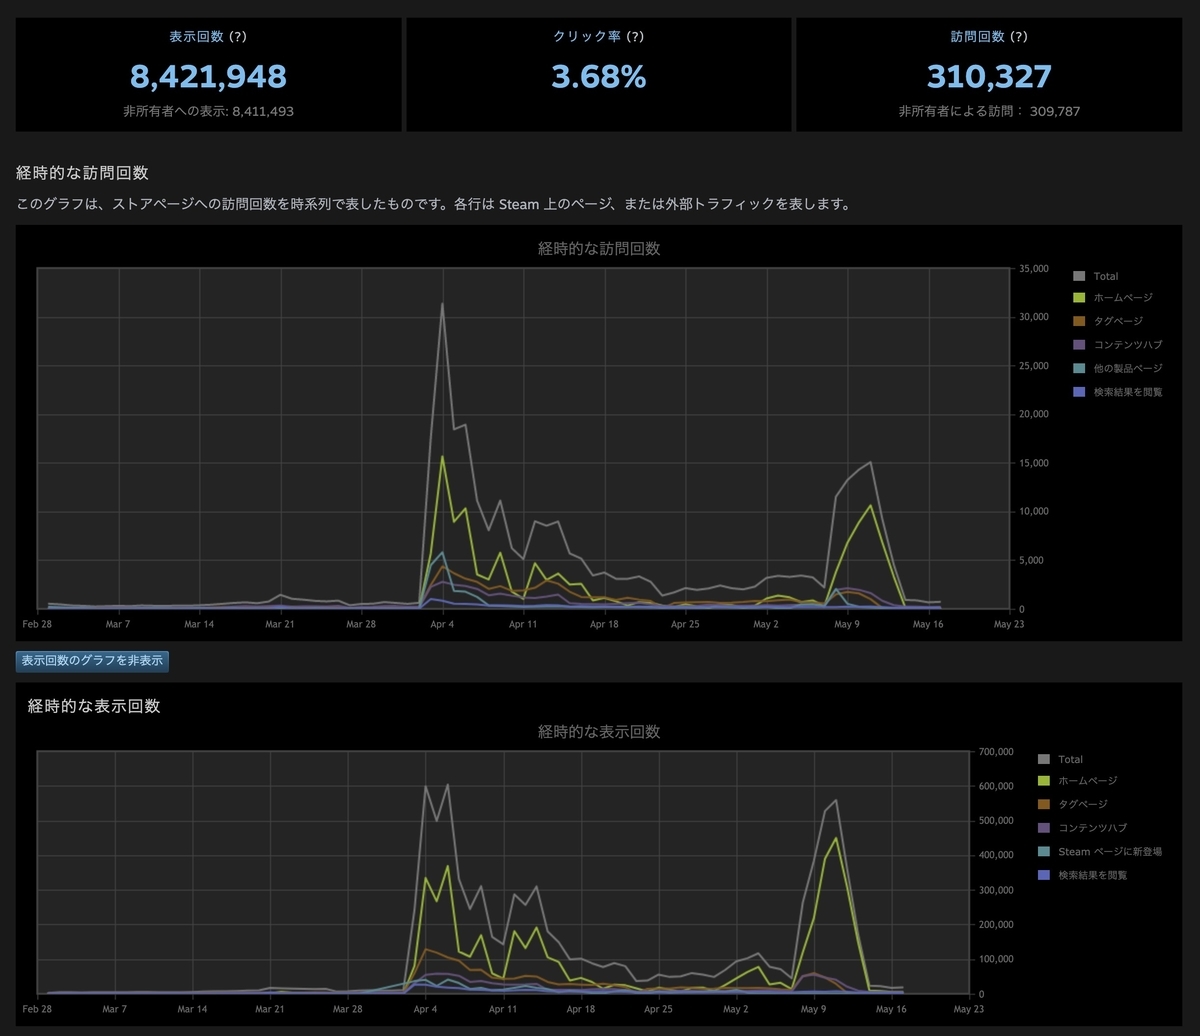1200x1036 pixels.
Task: Click Apr 11 label on 表示回数 chart axis
Action: 503,1010
